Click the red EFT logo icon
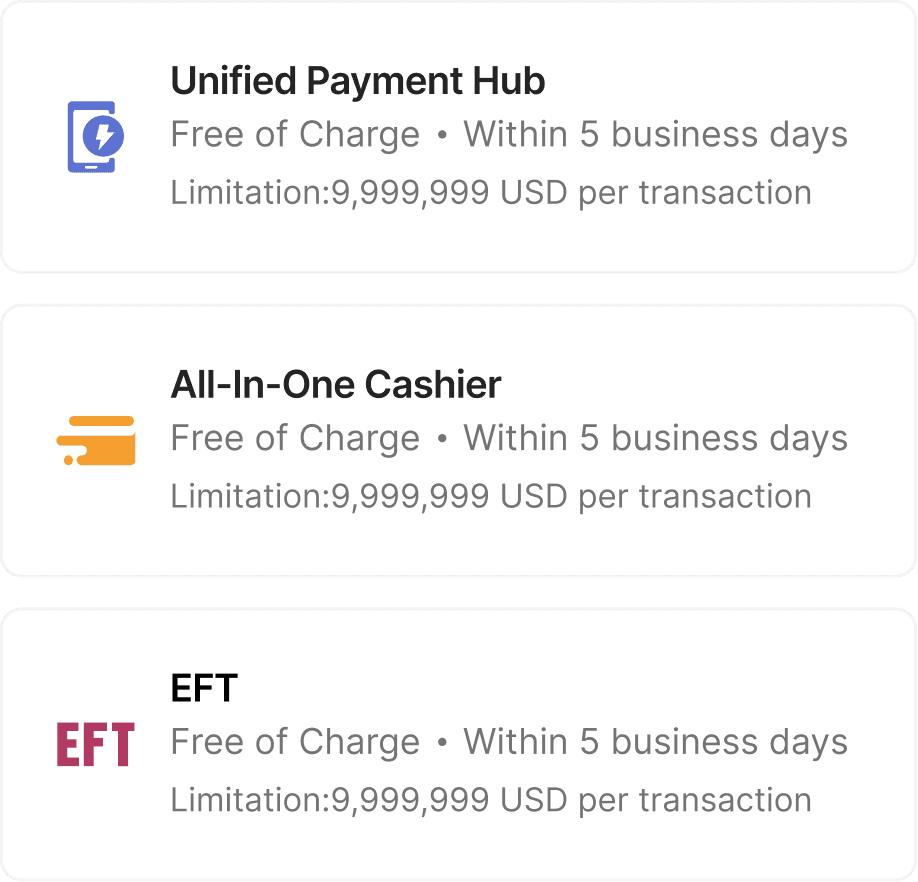This screenshot has height=882, width=918. [x=95, y=744]
